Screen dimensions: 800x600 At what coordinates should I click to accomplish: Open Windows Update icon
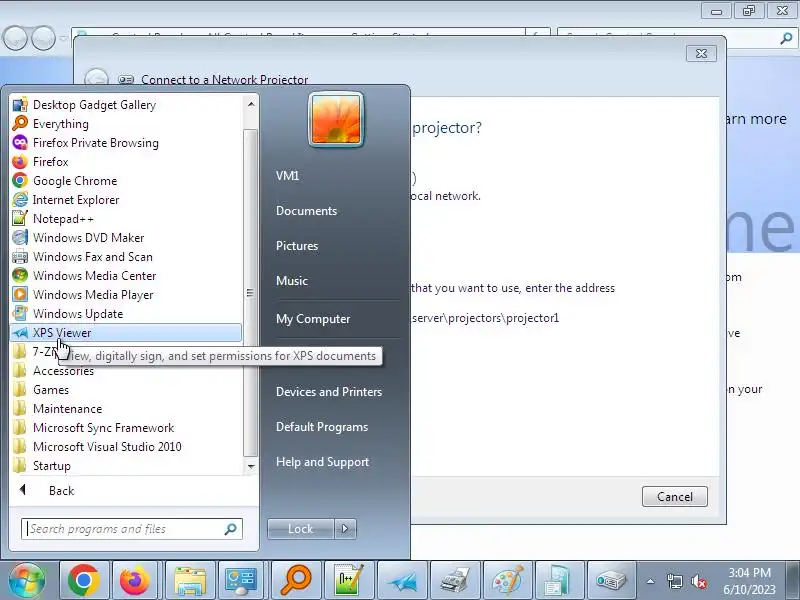click(x=20, y=313)
